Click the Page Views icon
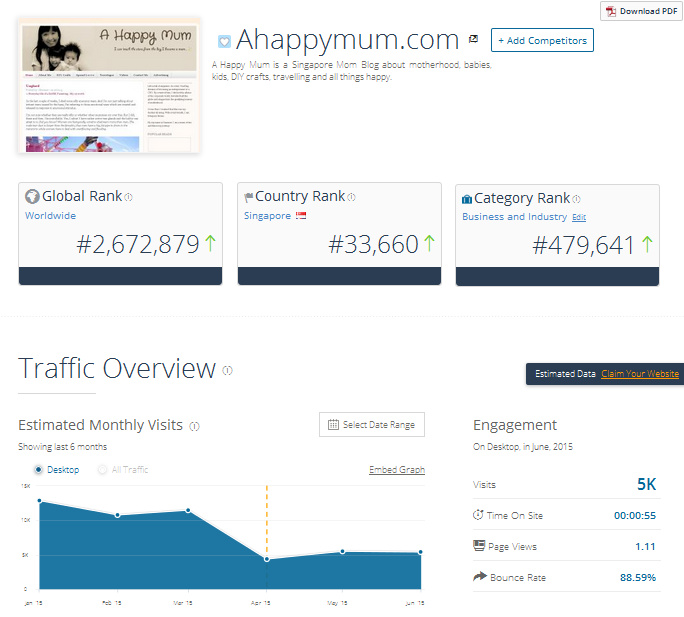This screenshot has width=684, height=617. coord(479,545)
